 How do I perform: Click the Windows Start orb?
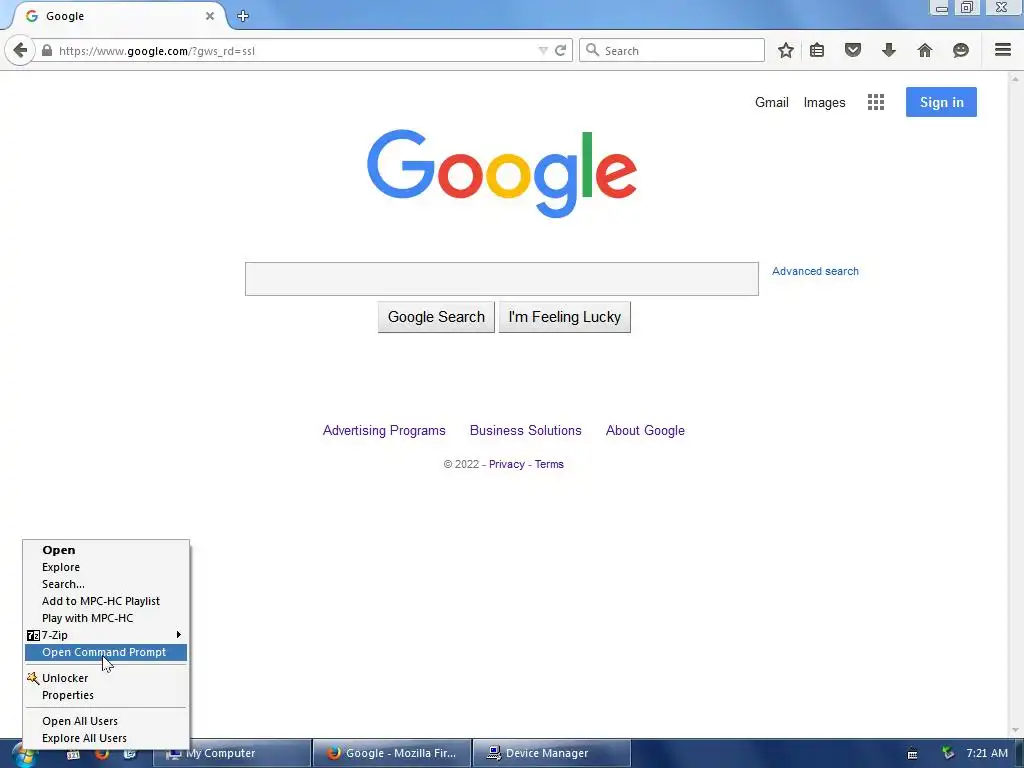tap(24, 756)
